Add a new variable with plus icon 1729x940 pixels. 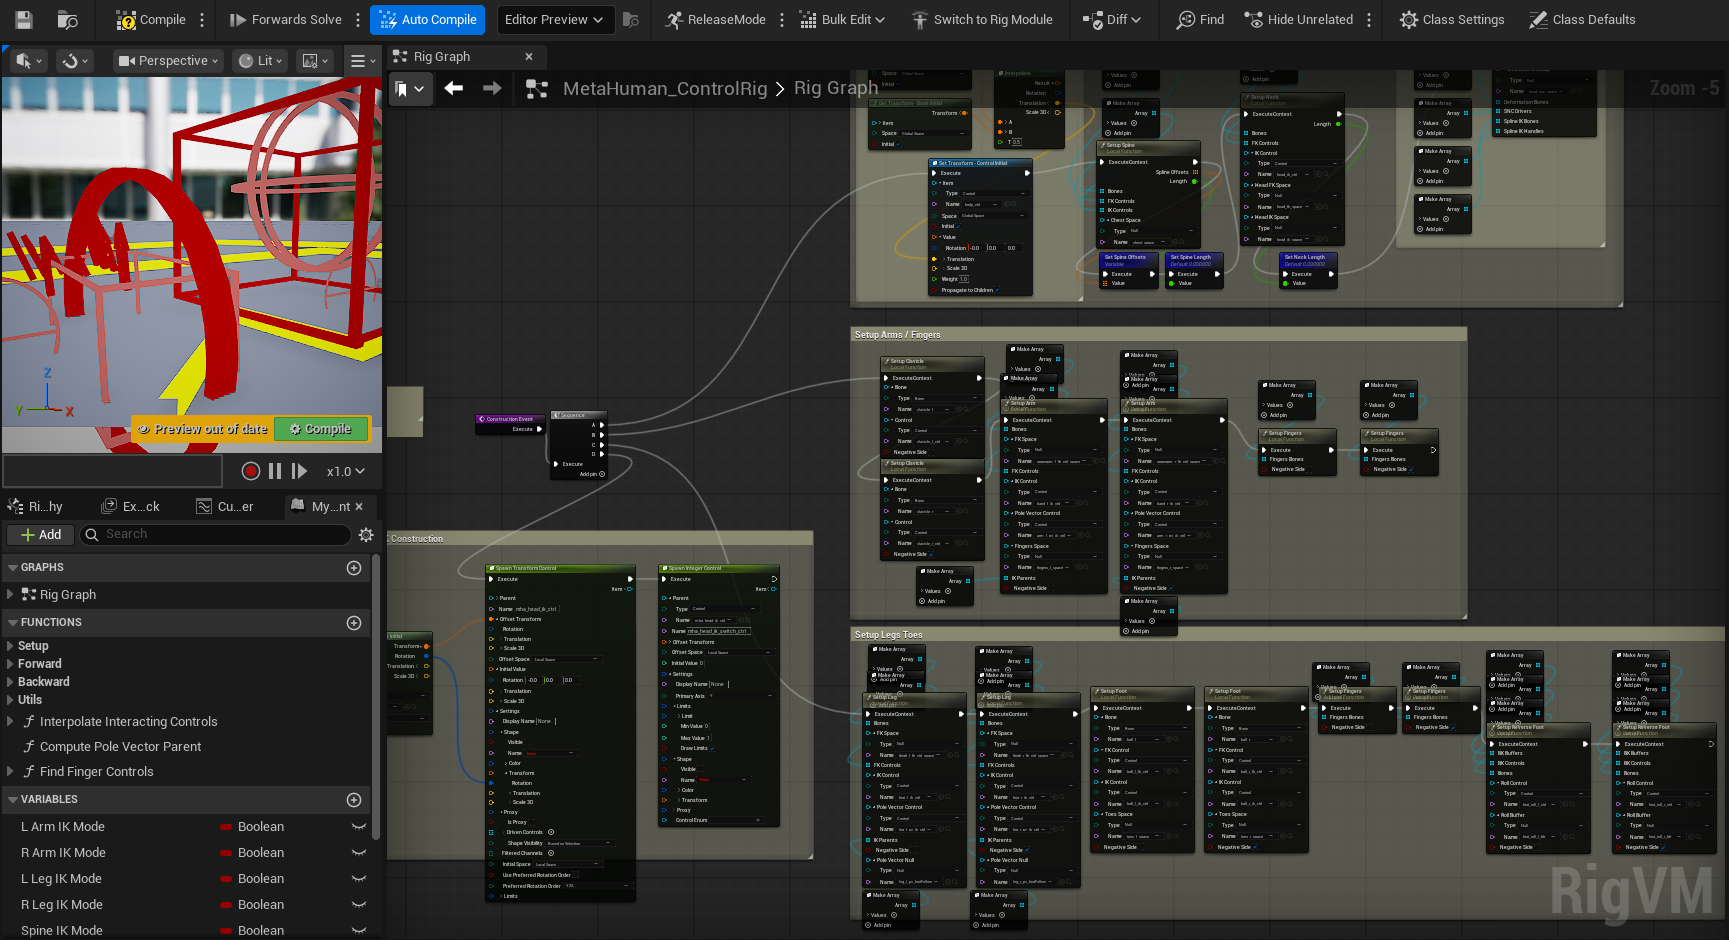(x=354, y=800)
